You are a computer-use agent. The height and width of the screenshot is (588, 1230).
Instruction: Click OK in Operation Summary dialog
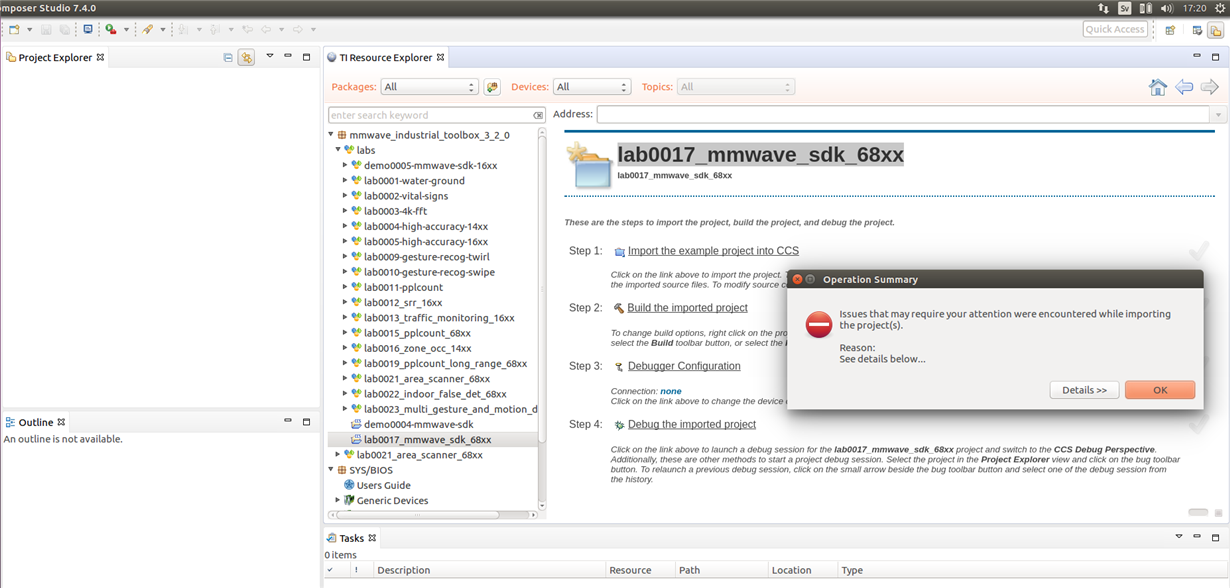pyautogui.click(x=1160, y=390)
